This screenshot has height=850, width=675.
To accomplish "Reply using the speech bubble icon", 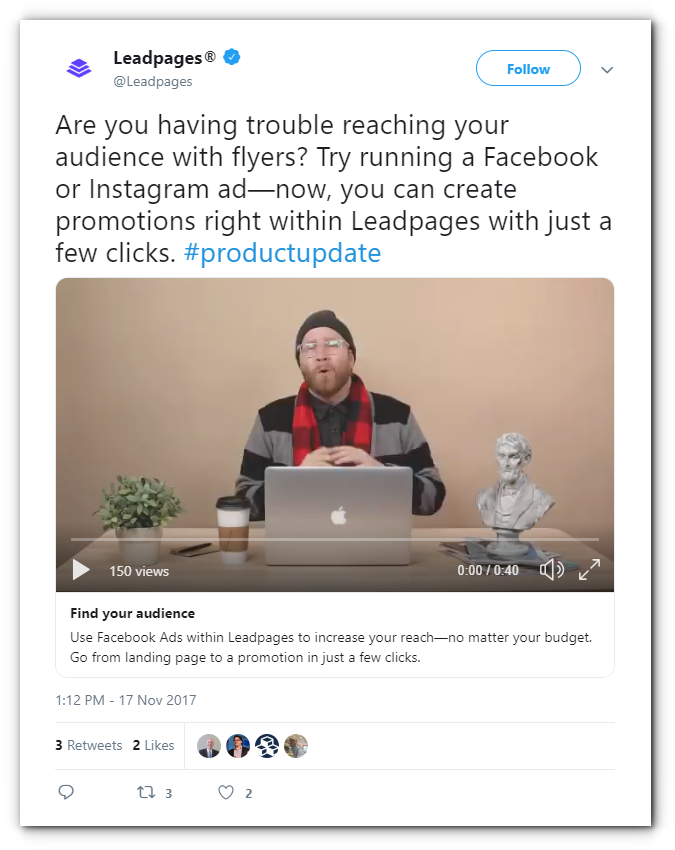I will [x=66, y=792].
